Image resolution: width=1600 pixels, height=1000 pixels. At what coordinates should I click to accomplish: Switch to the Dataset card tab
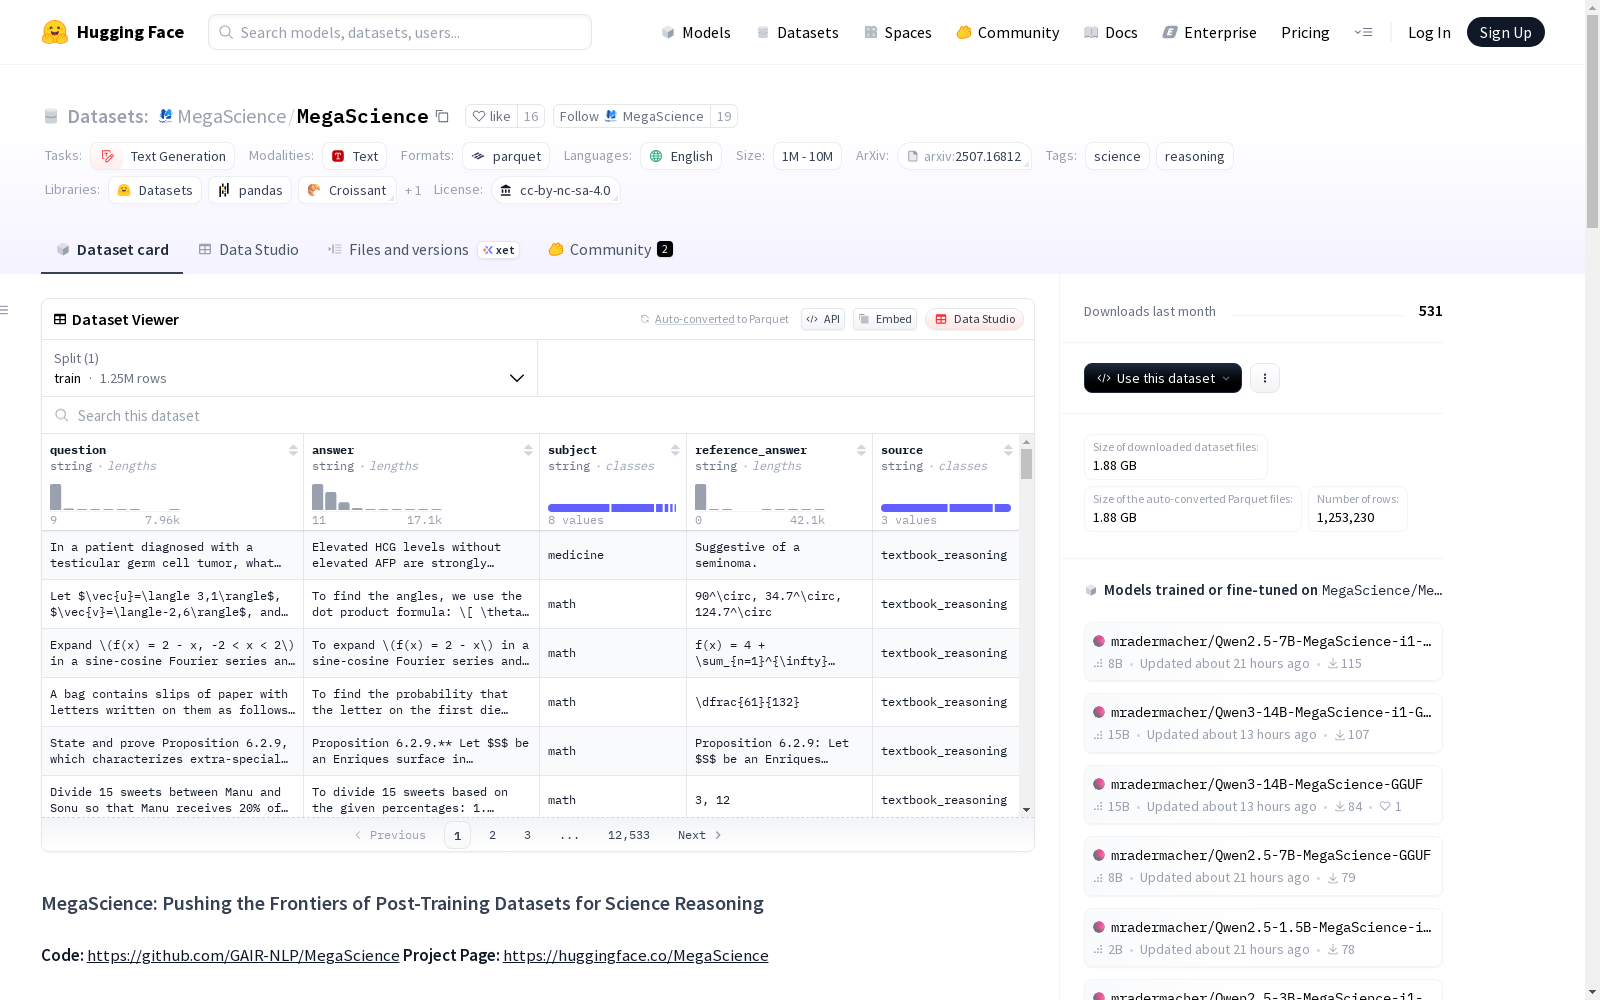pyautogui.click(x=112, y=250)
